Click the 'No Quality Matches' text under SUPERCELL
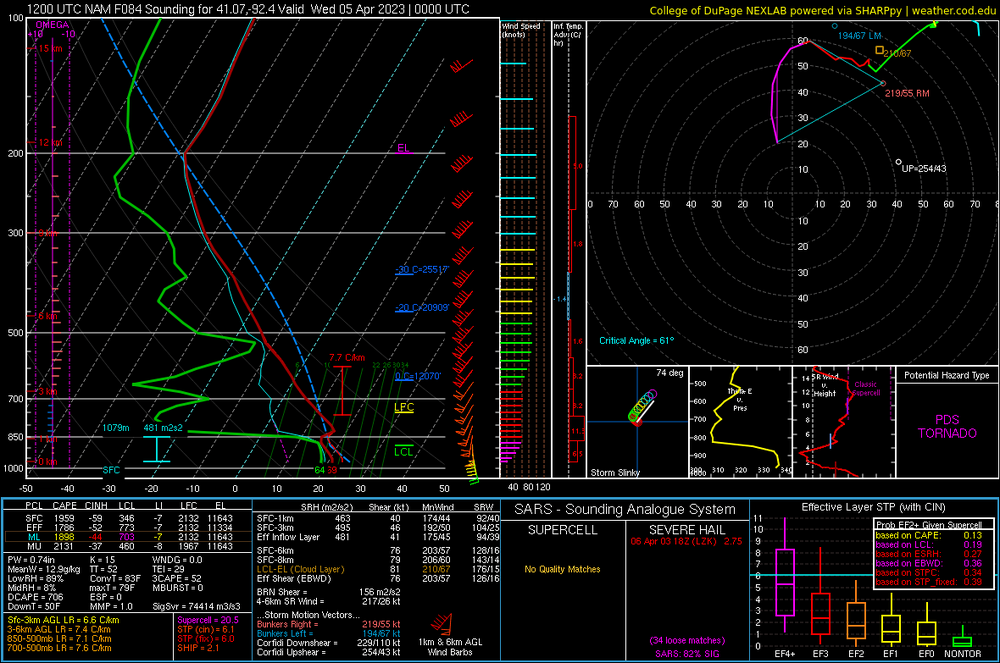 (562, 569)
